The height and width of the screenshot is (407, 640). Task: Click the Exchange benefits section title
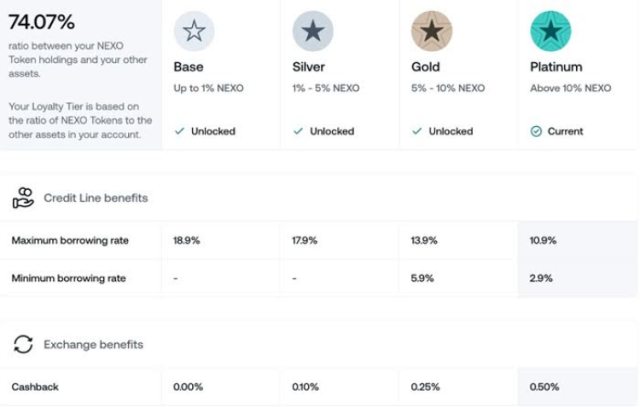pyautogui.click(x=93, y=345)
